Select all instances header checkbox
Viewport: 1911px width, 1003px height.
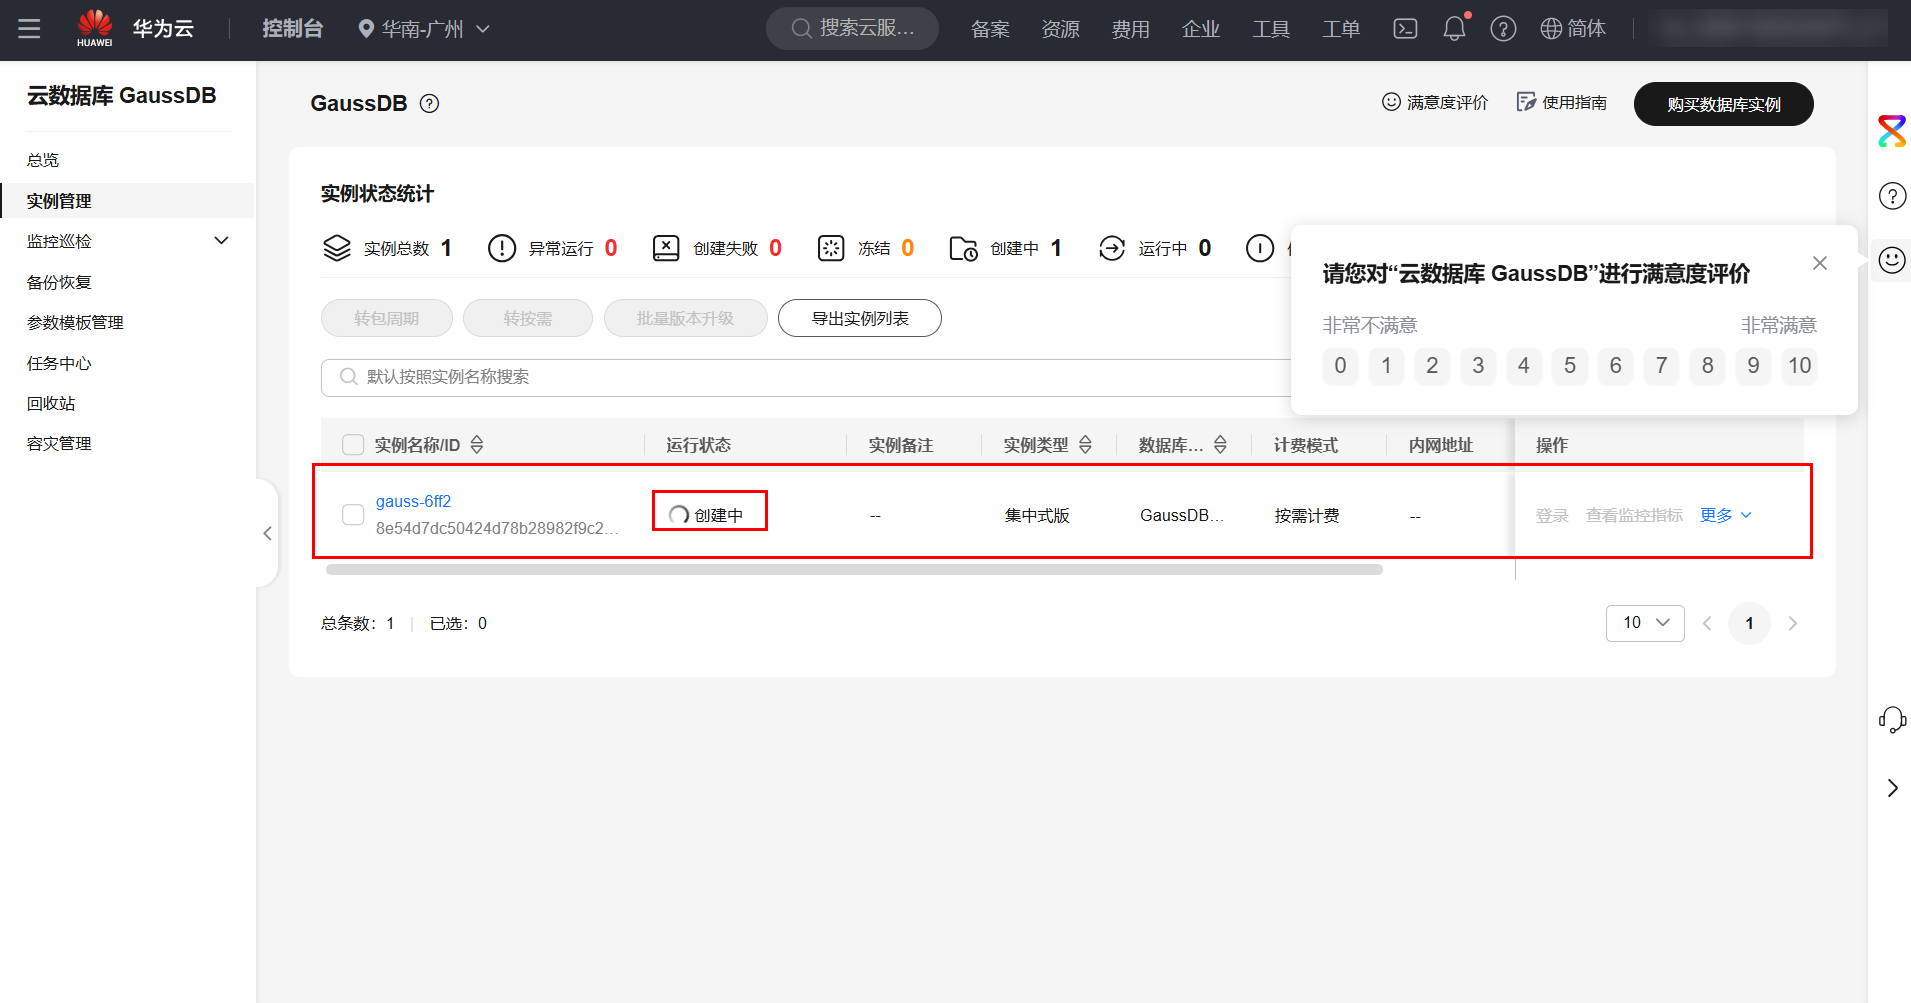tap(353, 445)
